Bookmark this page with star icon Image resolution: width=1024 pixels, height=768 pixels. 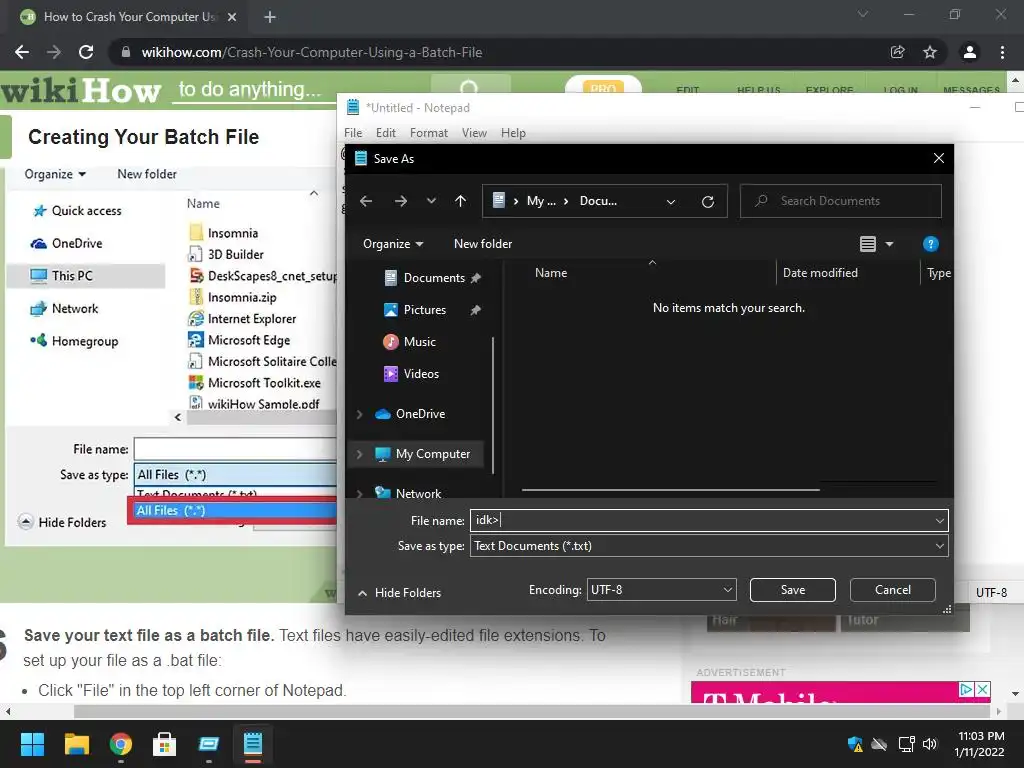point(930,52)
